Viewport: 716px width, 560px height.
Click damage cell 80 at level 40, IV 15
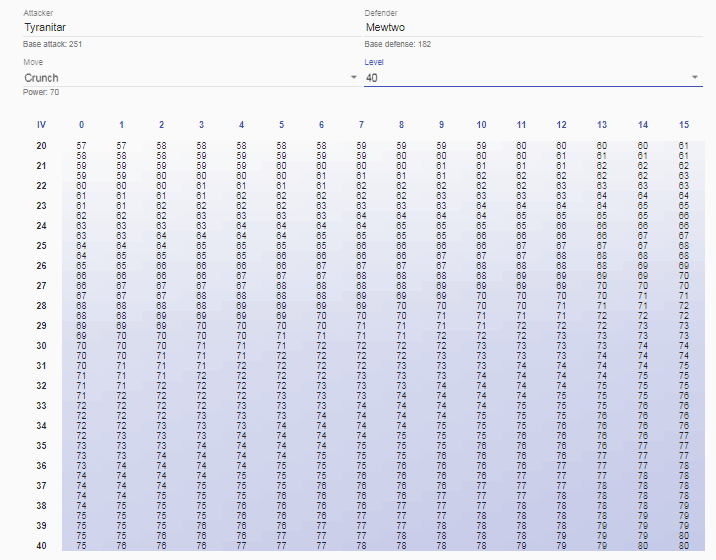684,546
